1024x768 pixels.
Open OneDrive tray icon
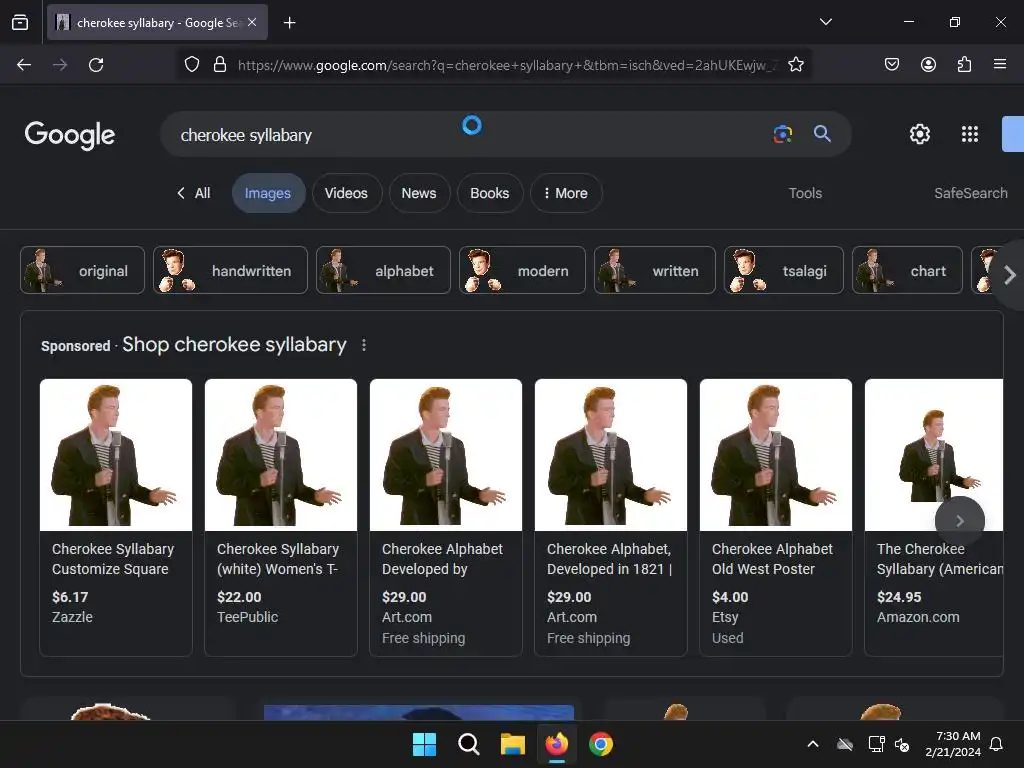845,744
